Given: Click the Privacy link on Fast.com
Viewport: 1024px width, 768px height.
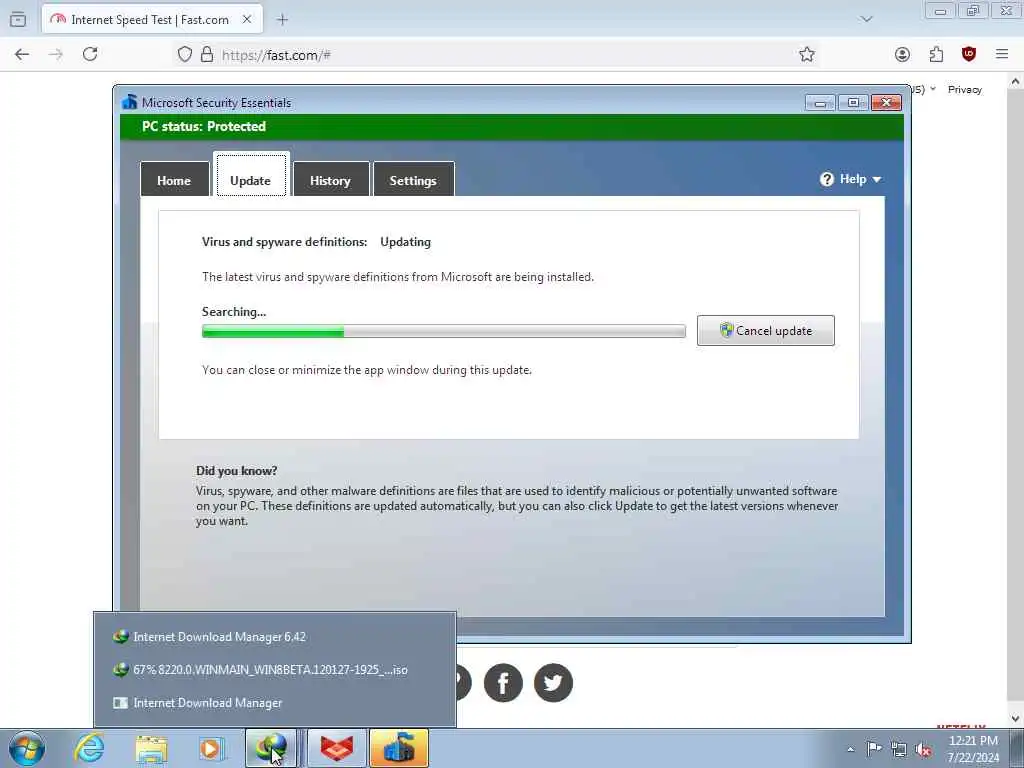Looking at the screenshot, I should pos(965,89).
